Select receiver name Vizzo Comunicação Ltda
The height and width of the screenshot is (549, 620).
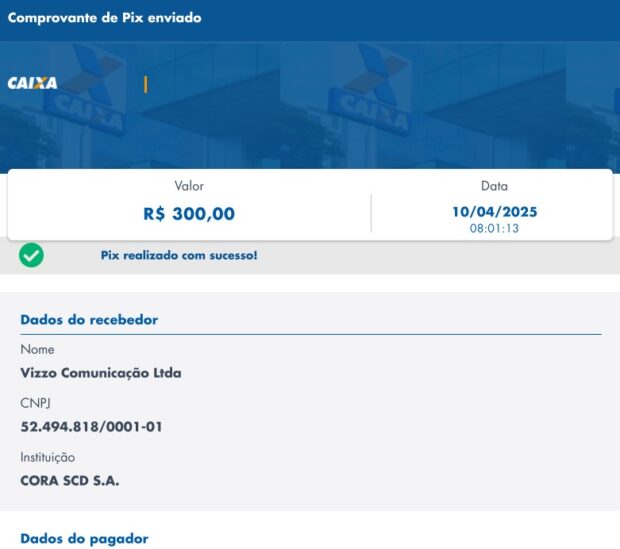pyautogui.click(x=101, y=373)
